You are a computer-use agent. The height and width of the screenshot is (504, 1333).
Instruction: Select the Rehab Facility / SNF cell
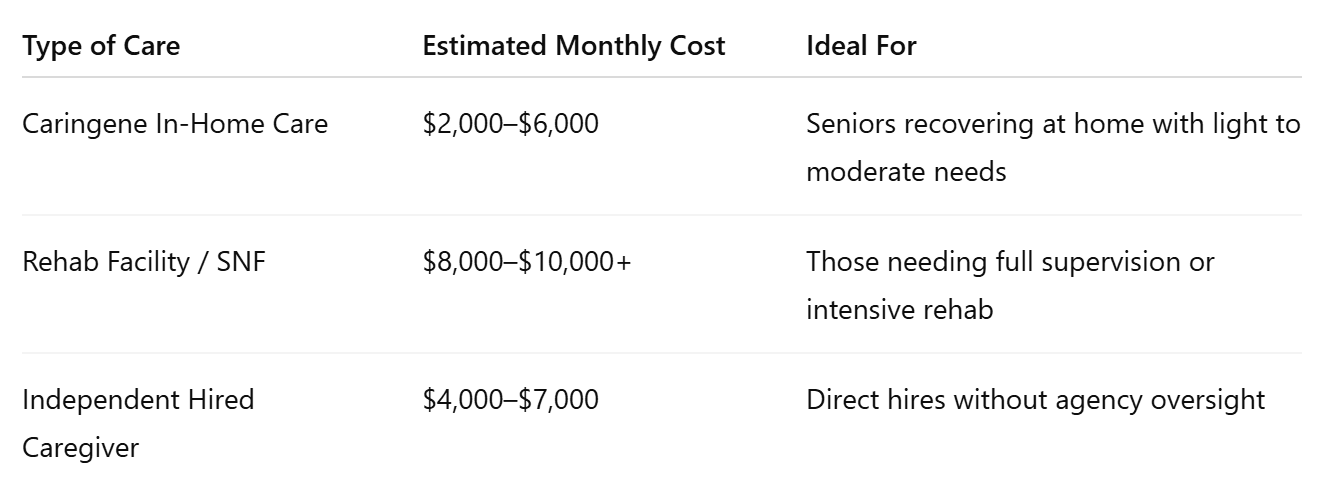(x=144, y=263)
